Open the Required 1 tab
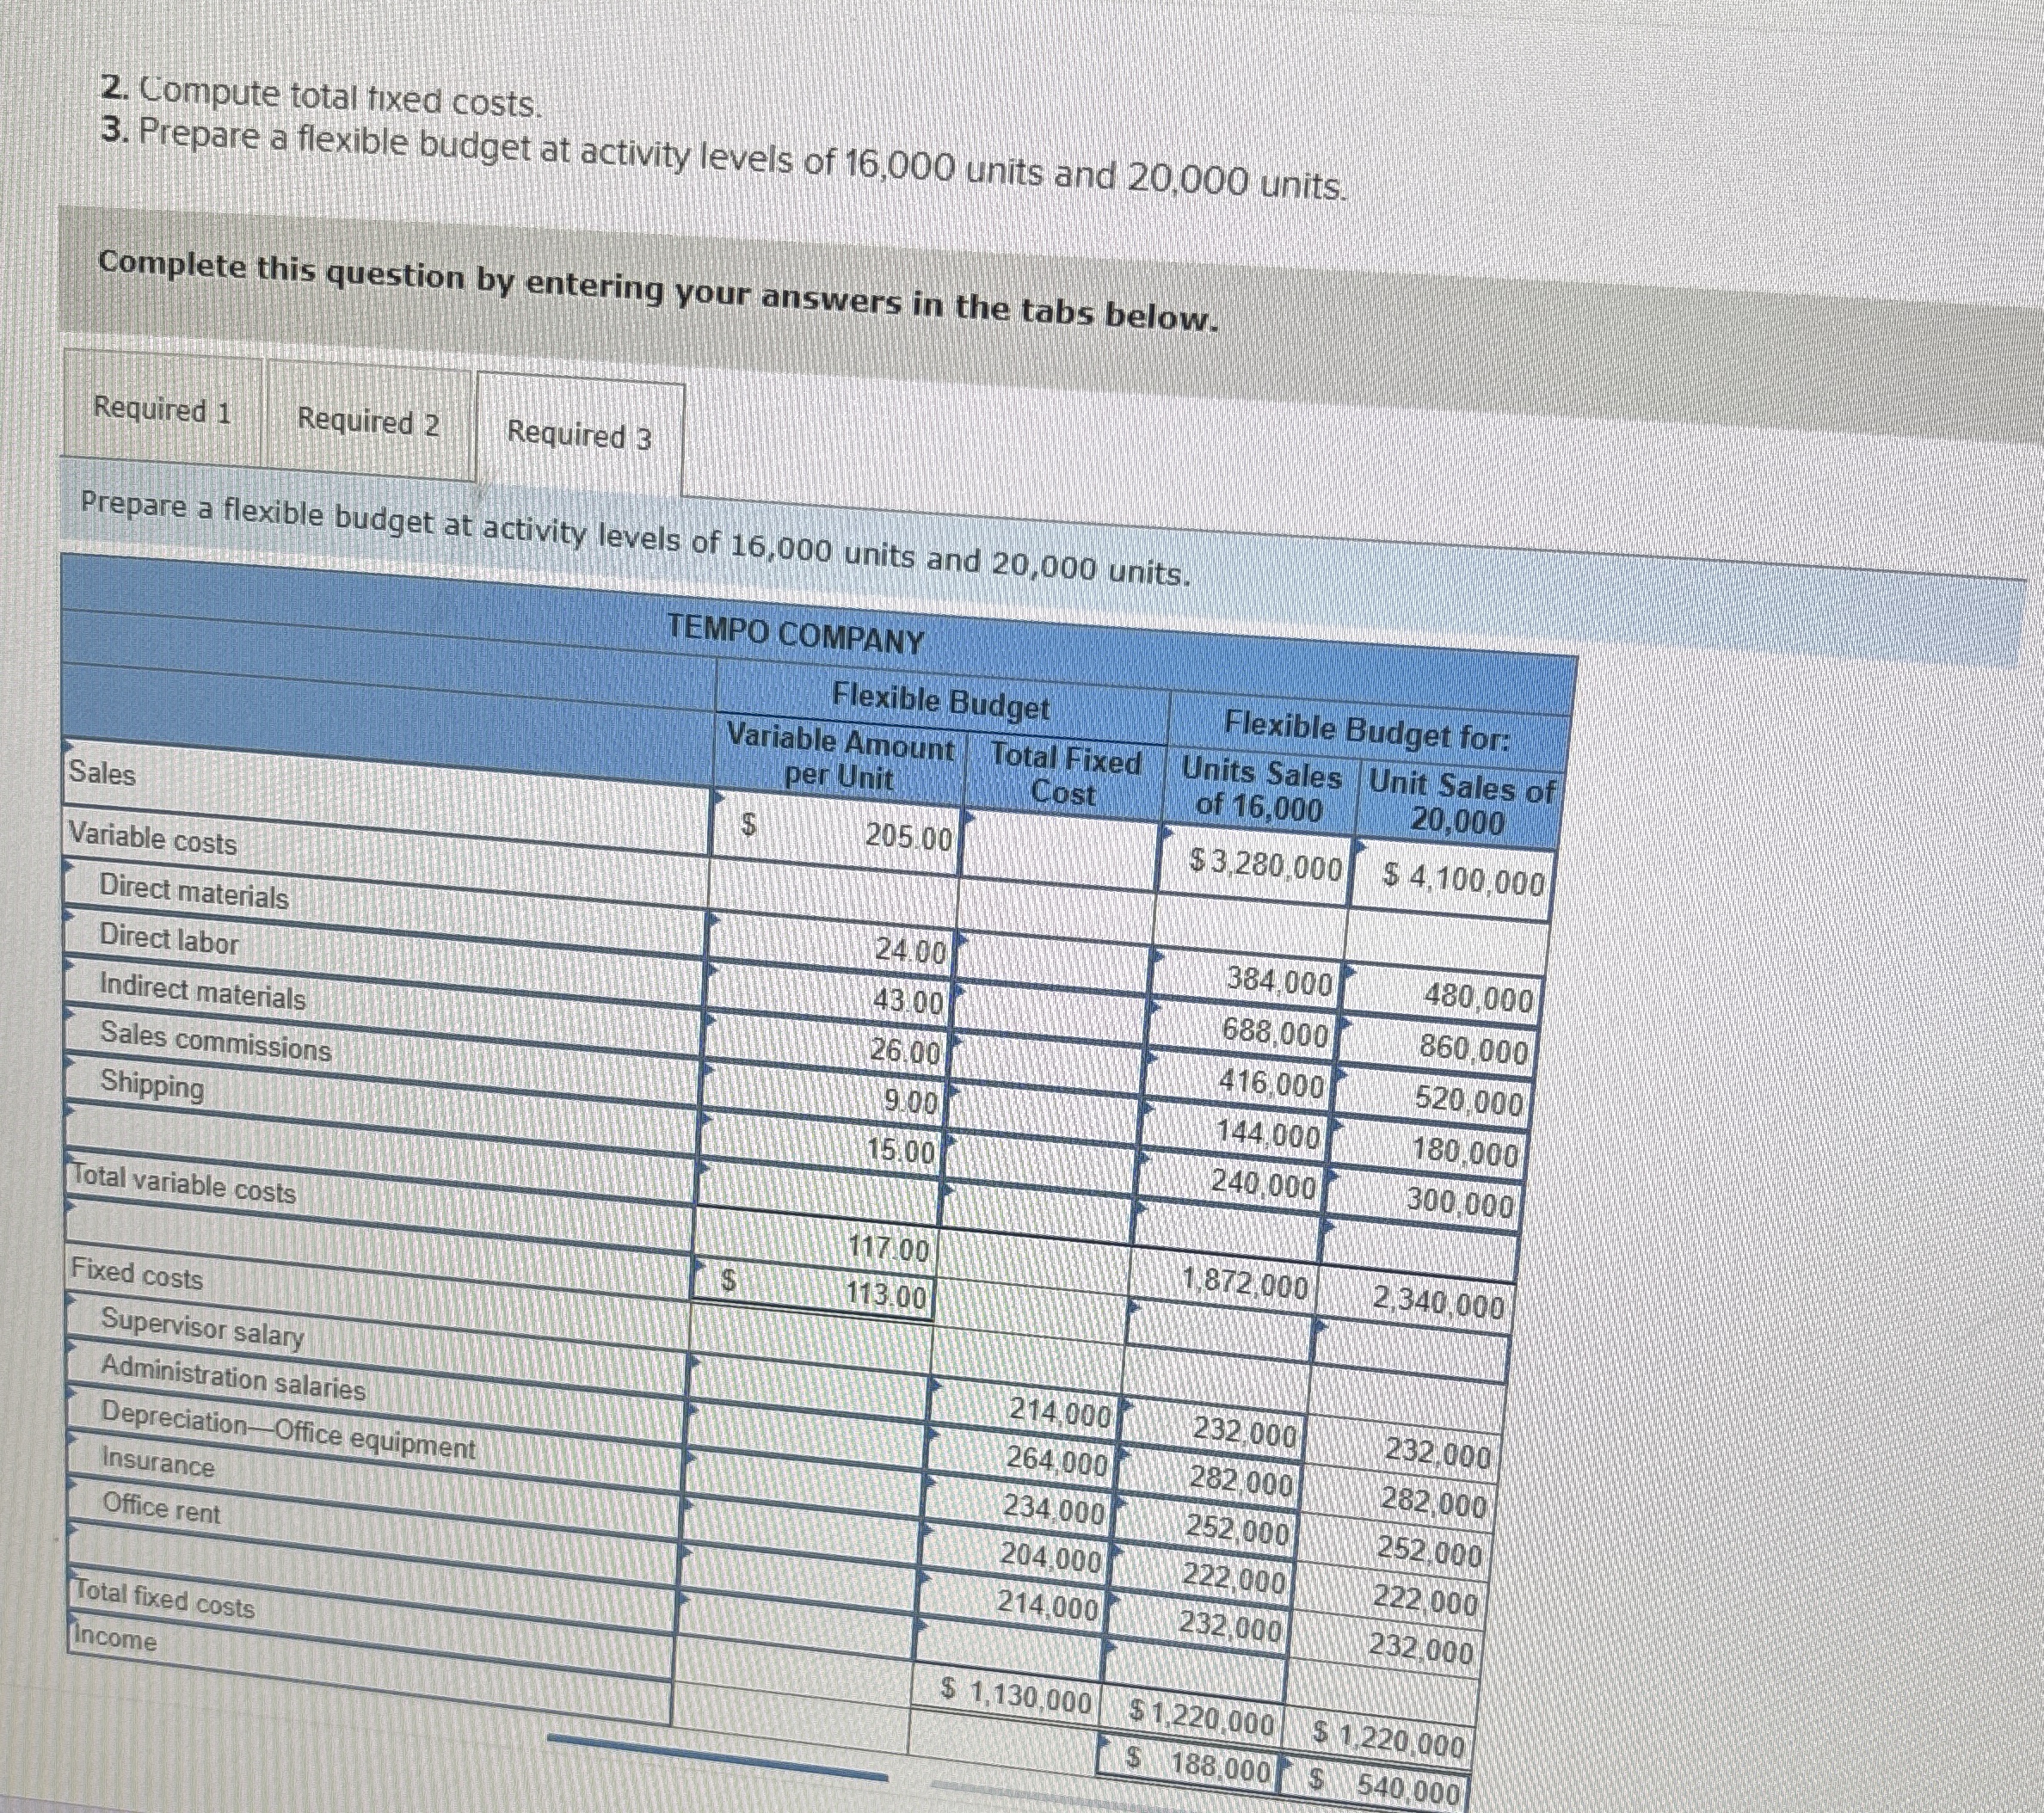The width and height of the screenshot is (2044, 1813). (161, 410)
